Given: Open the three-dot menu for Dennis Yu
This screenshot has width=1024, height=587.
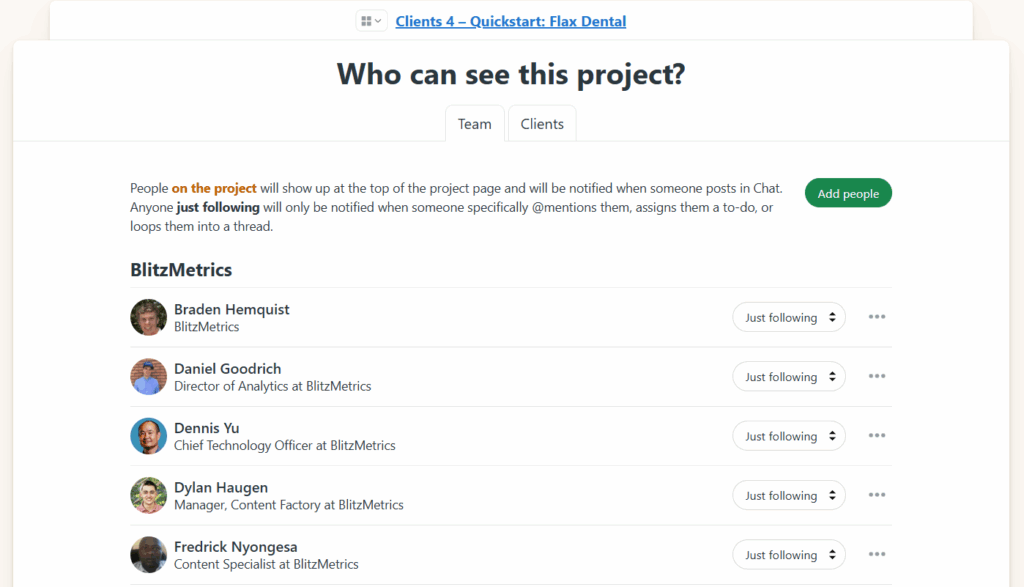Looking at the screenshot, I should 877,436.
